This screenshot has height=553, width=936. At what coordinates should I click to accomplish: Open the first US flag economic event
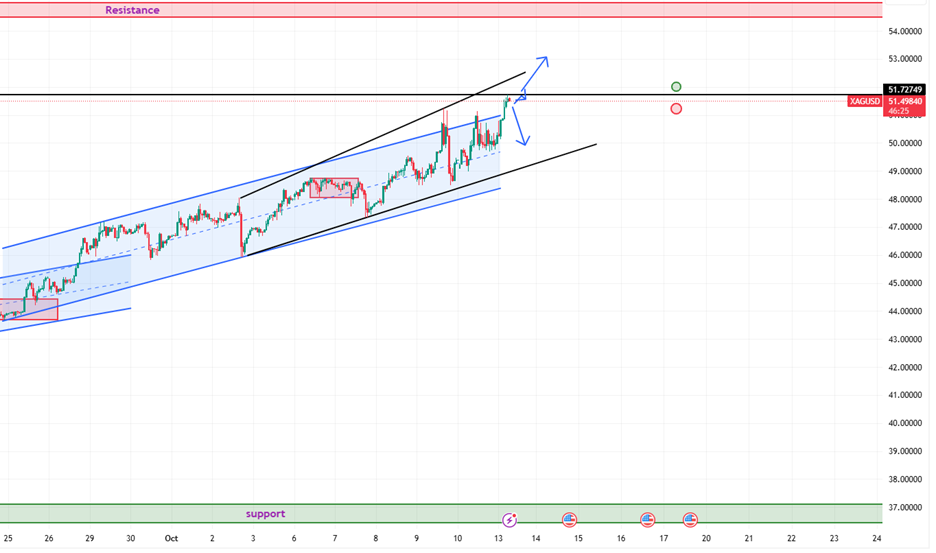point(570,520)
